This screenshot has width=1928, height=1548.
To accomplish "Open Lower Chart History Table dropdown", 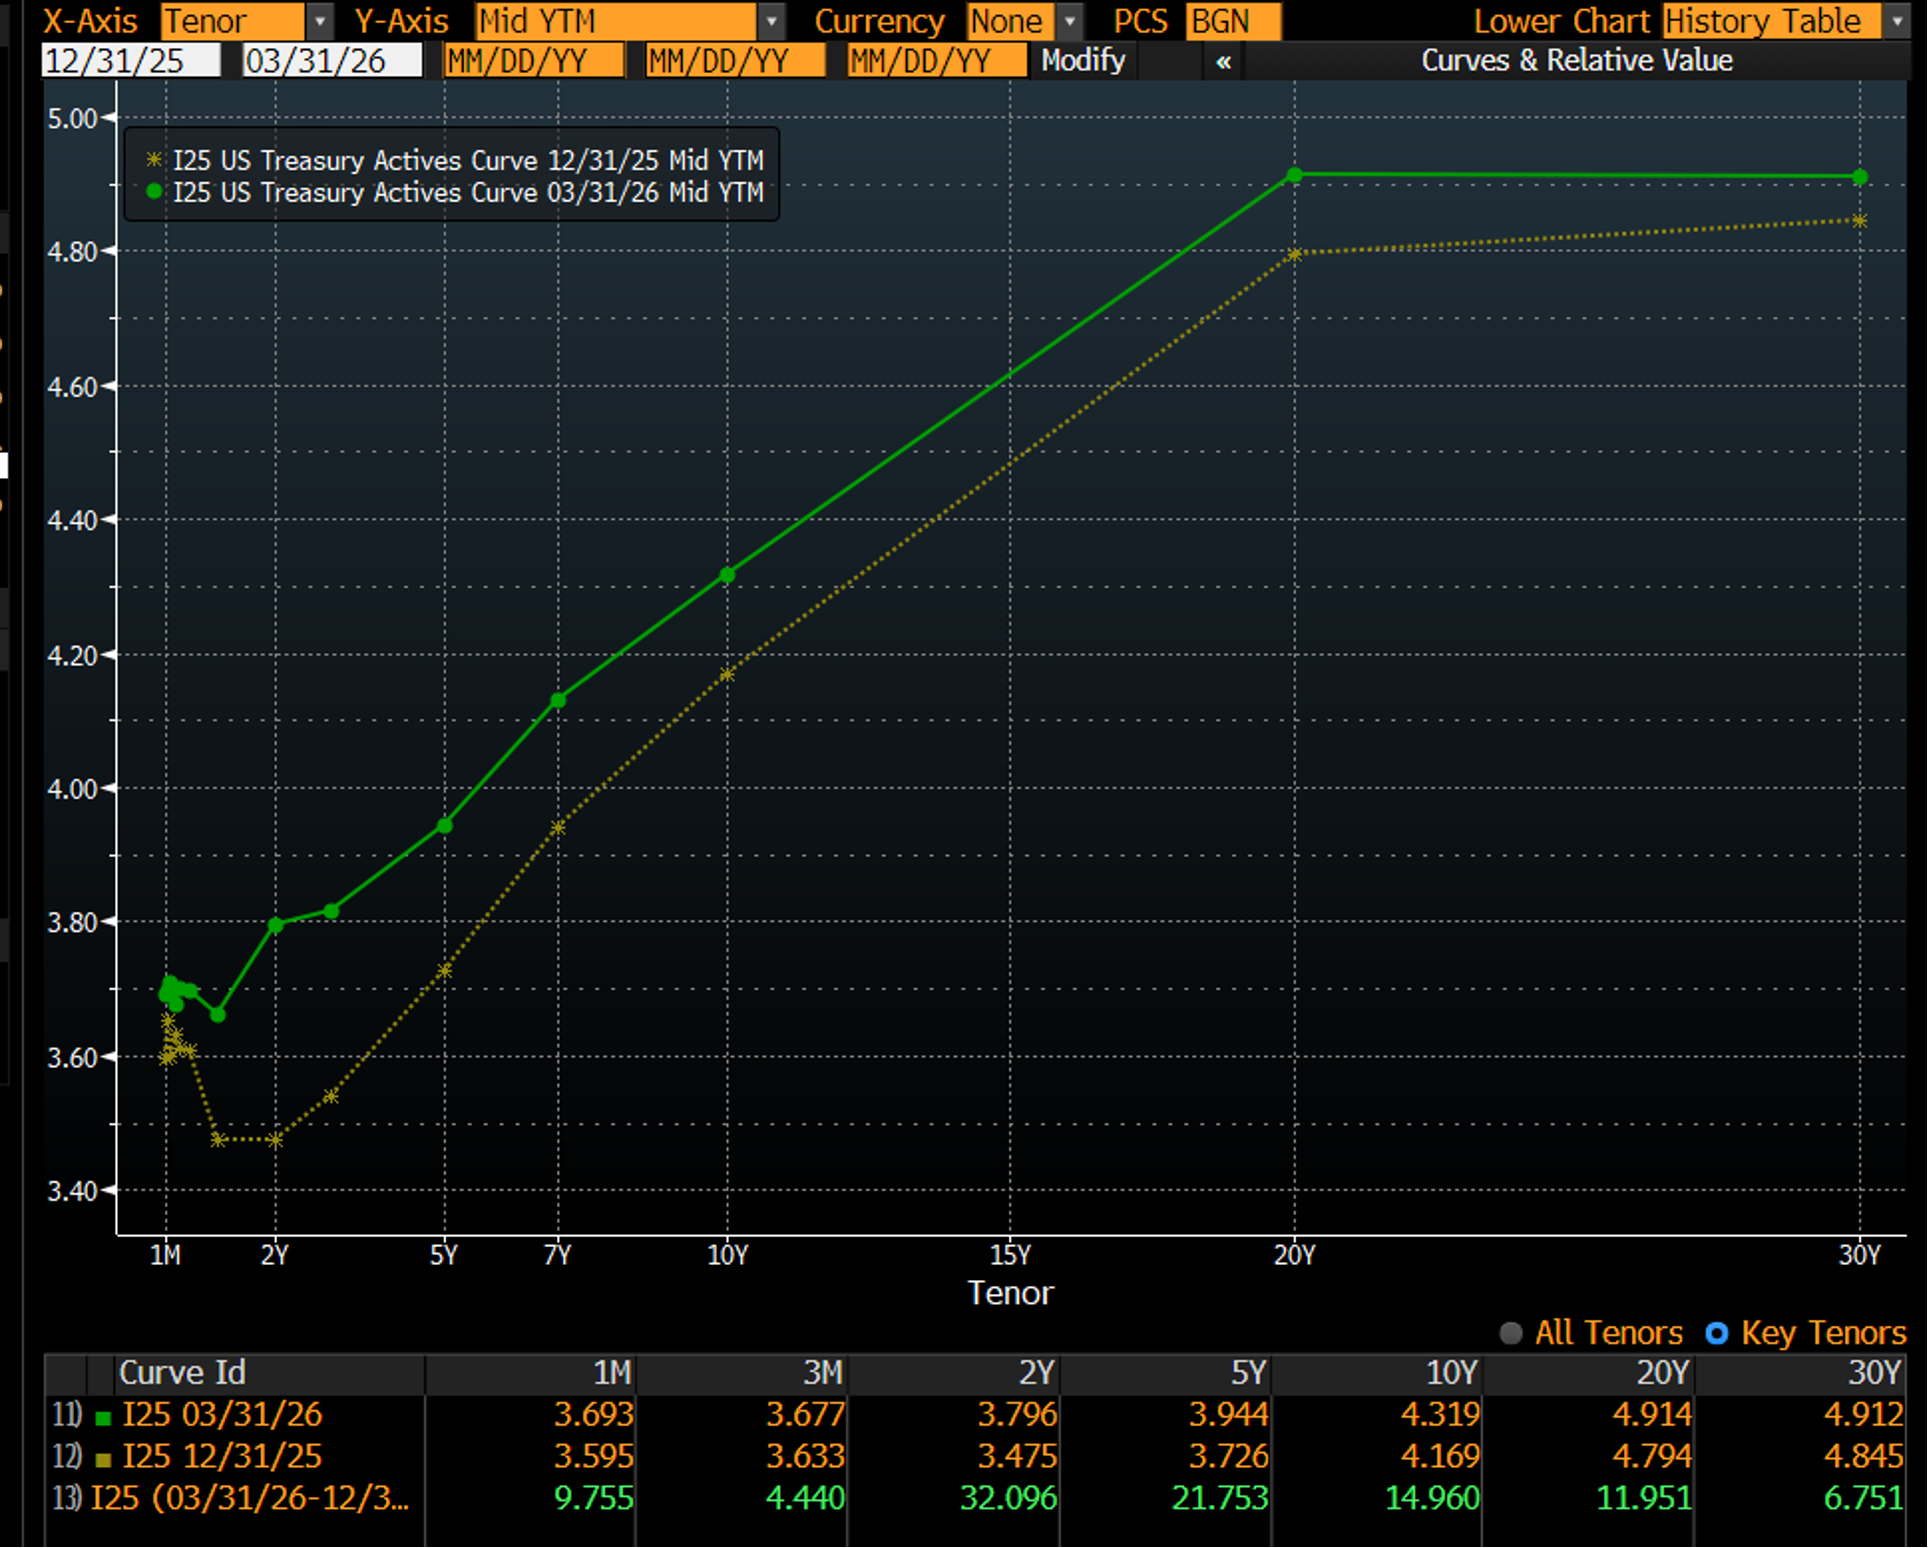I will tap(1897, 21).
